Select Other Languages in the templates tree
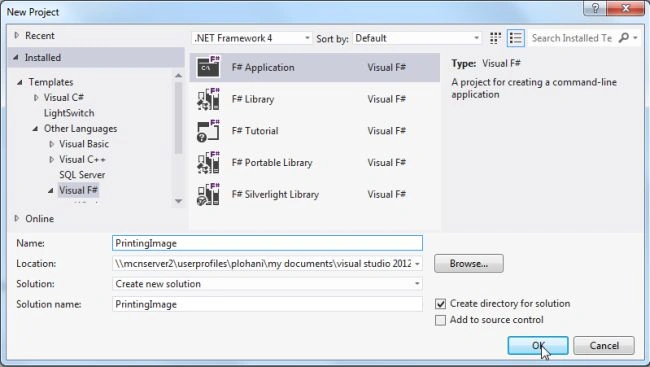This screenshot has width=650, height=367. 80,129
